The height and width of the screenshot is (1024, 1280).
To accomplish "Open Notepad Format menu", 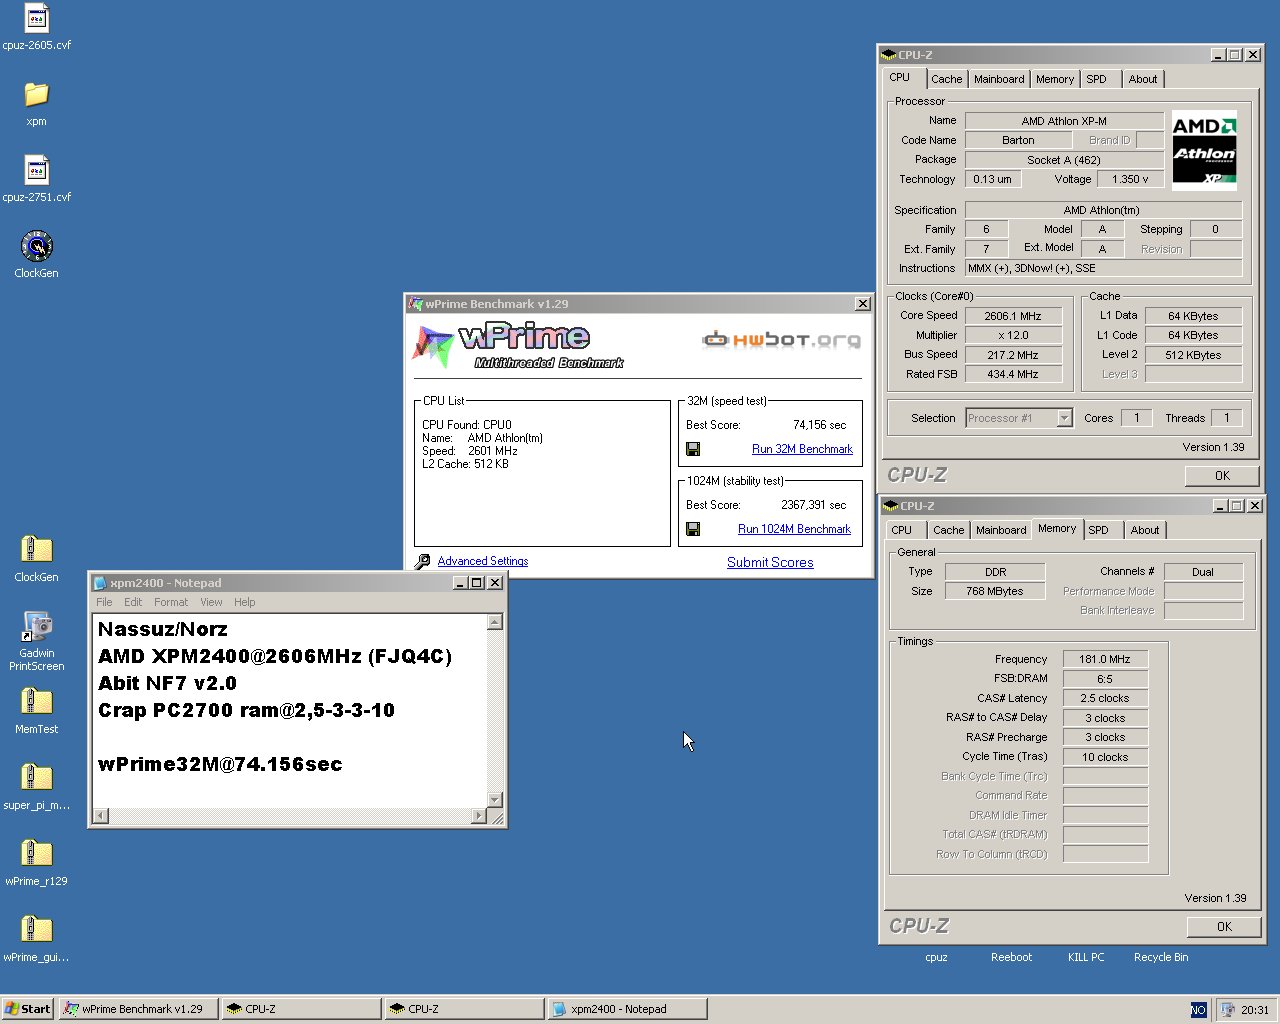I will click(x=171, y=602).
